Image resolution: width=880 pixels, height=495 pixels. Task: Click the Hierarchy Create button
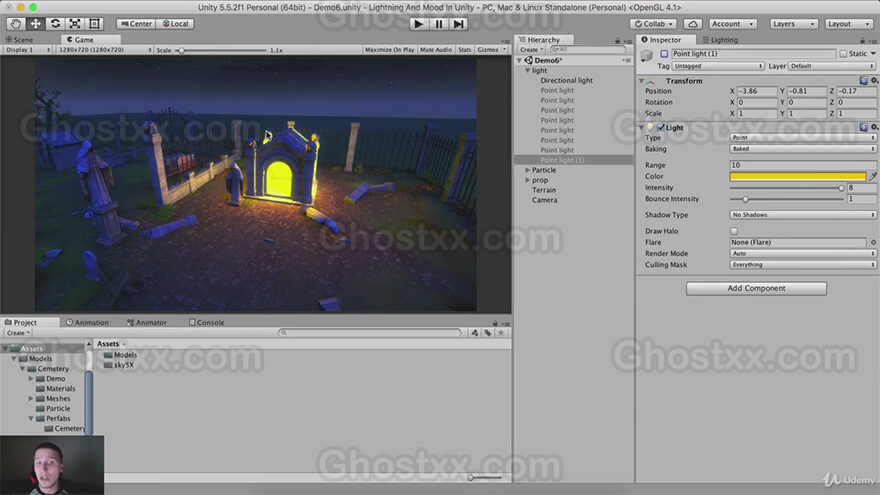(x=531, y=49)
